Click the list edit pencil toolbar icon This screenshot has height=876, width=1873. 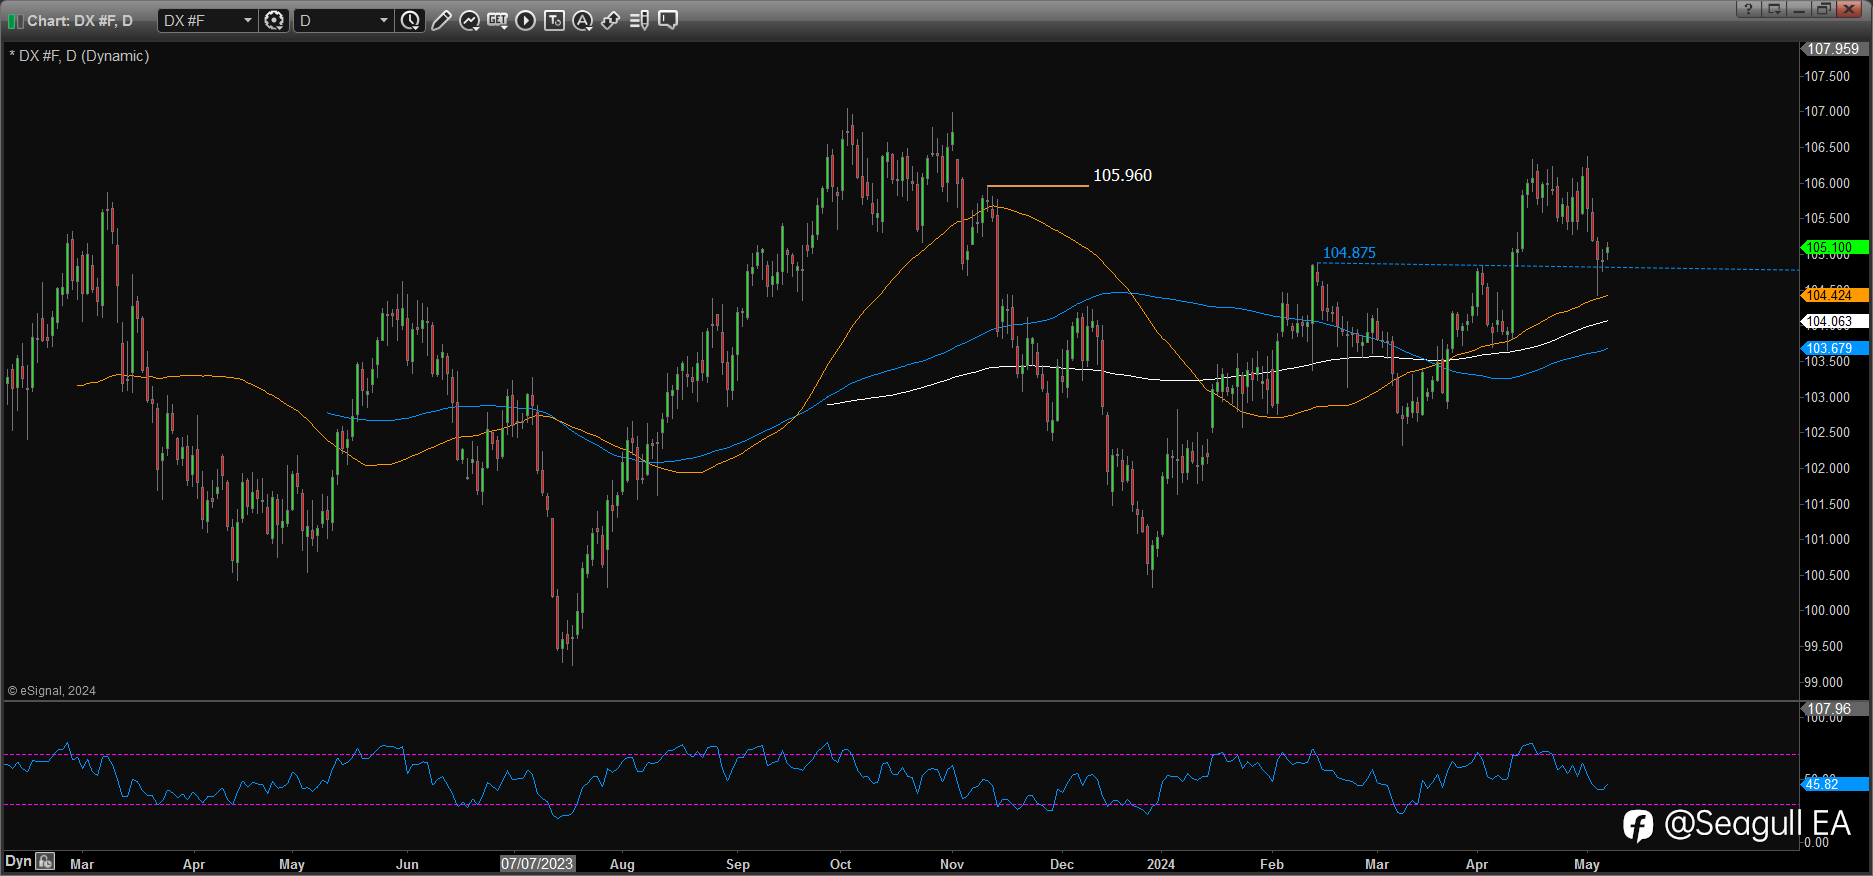click(x=639, y=20)
